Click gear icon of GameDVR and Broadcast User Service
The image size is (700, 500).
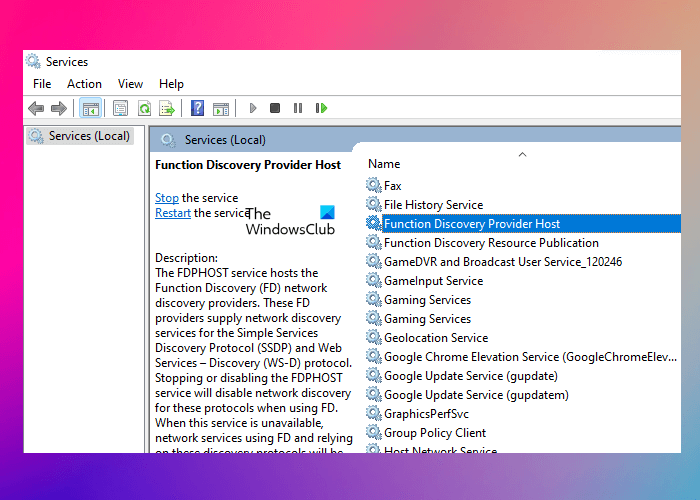tap(373, 262)
